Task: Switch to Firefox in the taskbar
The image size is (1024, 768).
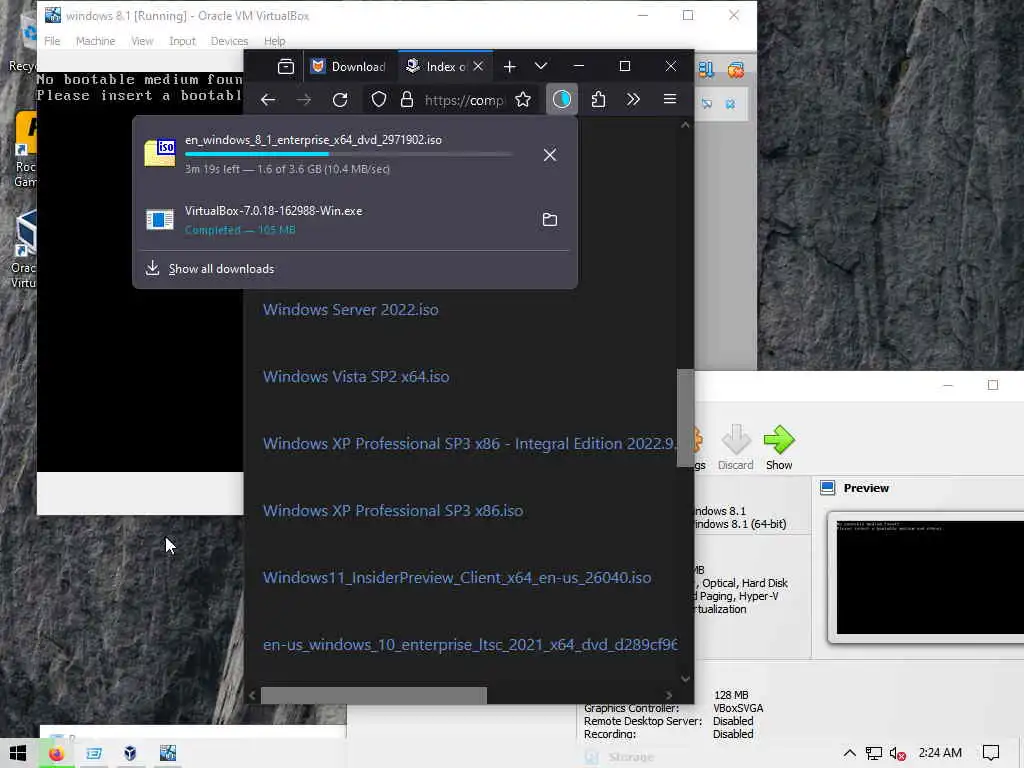Action: tap(56, 753)
